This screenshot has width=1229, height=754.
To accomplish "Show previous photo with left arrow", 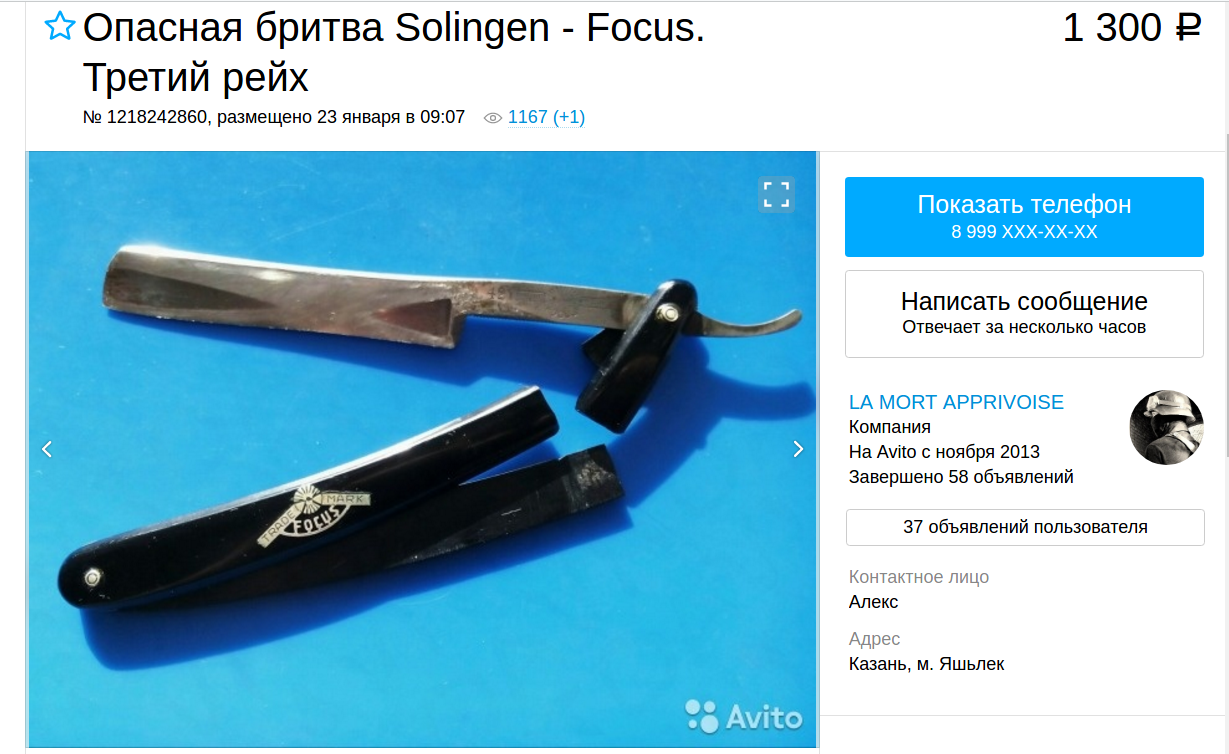I will (x=47, y=449).
